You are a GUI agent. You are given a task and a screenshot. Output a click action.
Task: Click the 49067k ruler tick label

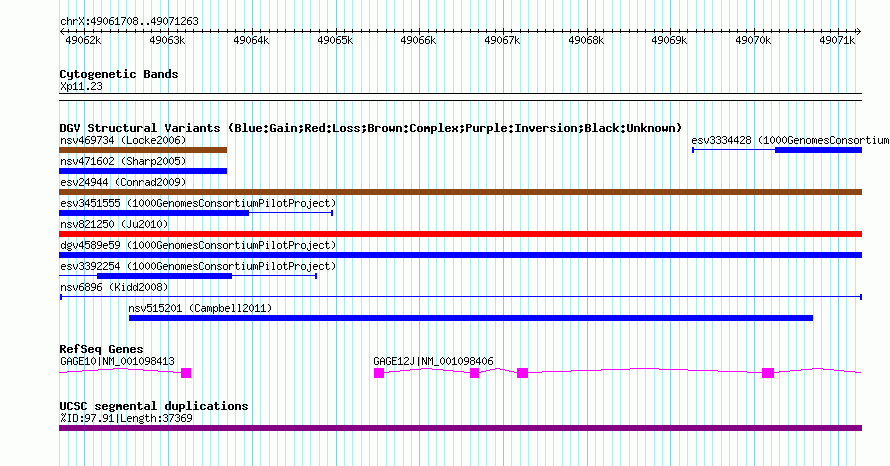point(502,40)
